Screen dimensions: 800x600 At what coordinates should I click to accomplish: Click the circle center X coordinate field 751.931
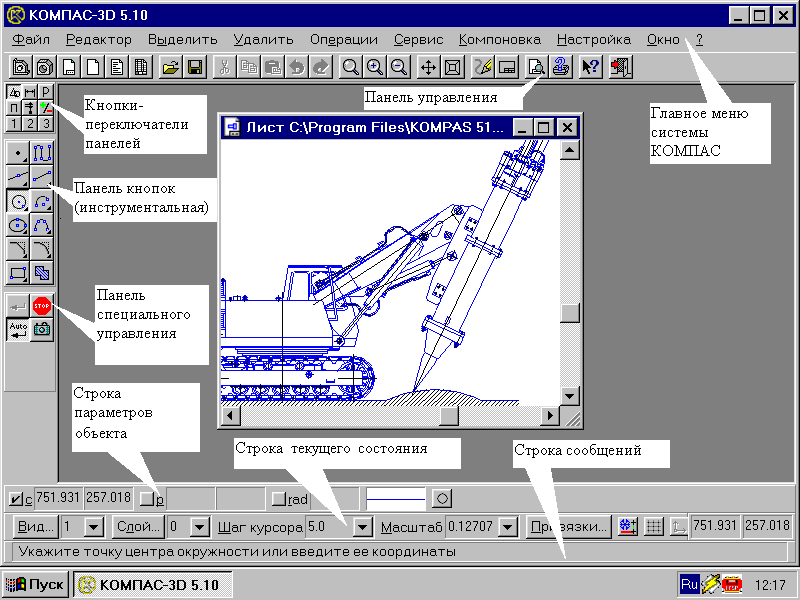[58, 498]
